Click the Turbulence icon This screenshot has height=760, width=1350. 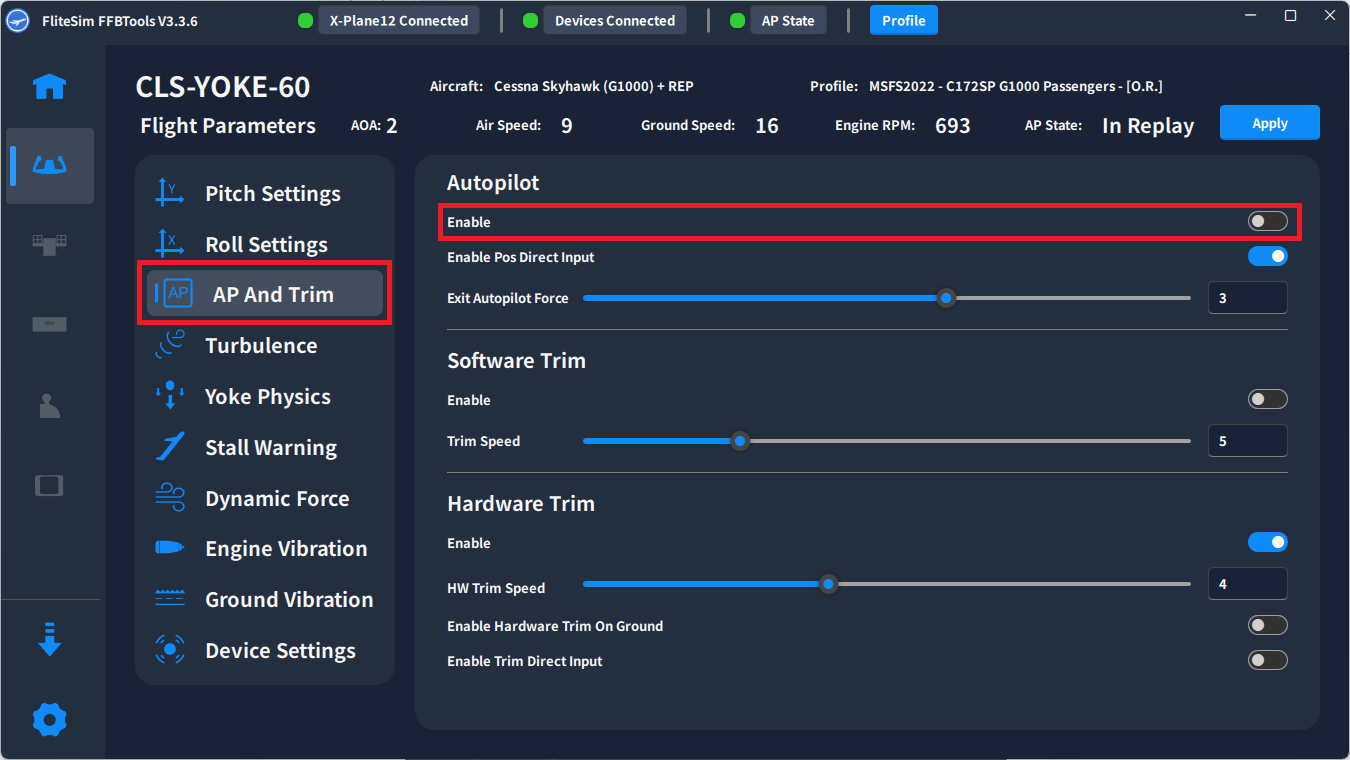pos(170,345)
